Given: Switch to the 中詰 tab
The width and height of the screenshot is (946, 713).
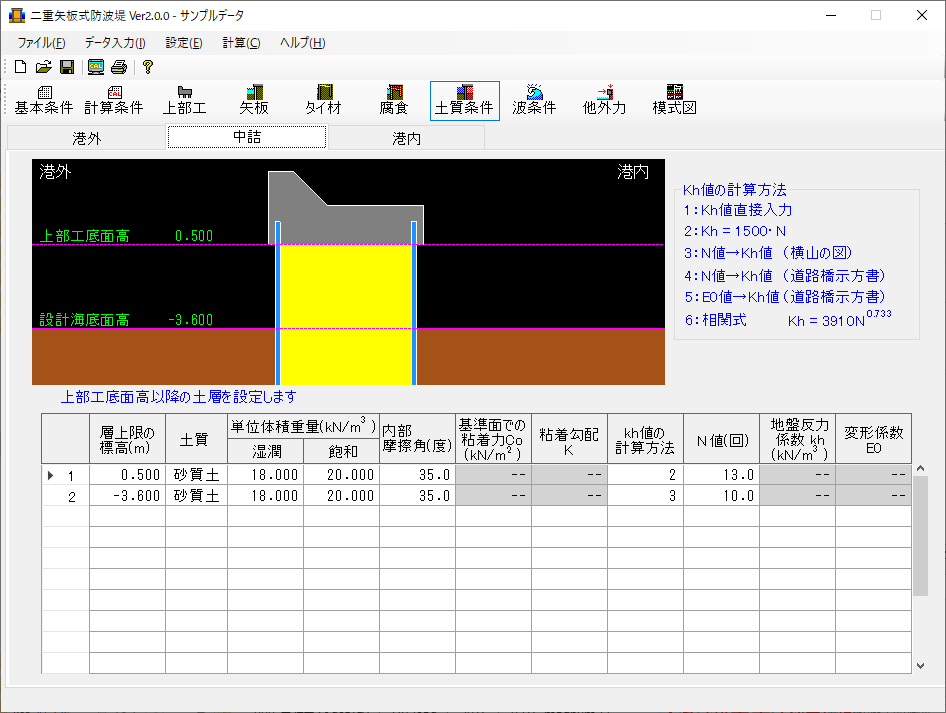Looking at the screenshot, I should 247,136.
